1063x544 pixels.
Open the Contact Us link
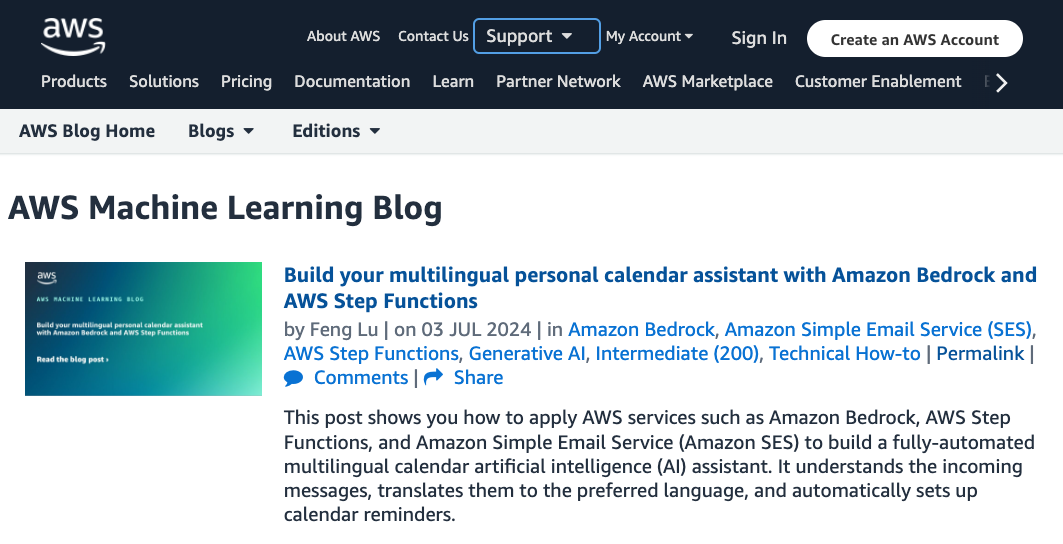(433, 36)
